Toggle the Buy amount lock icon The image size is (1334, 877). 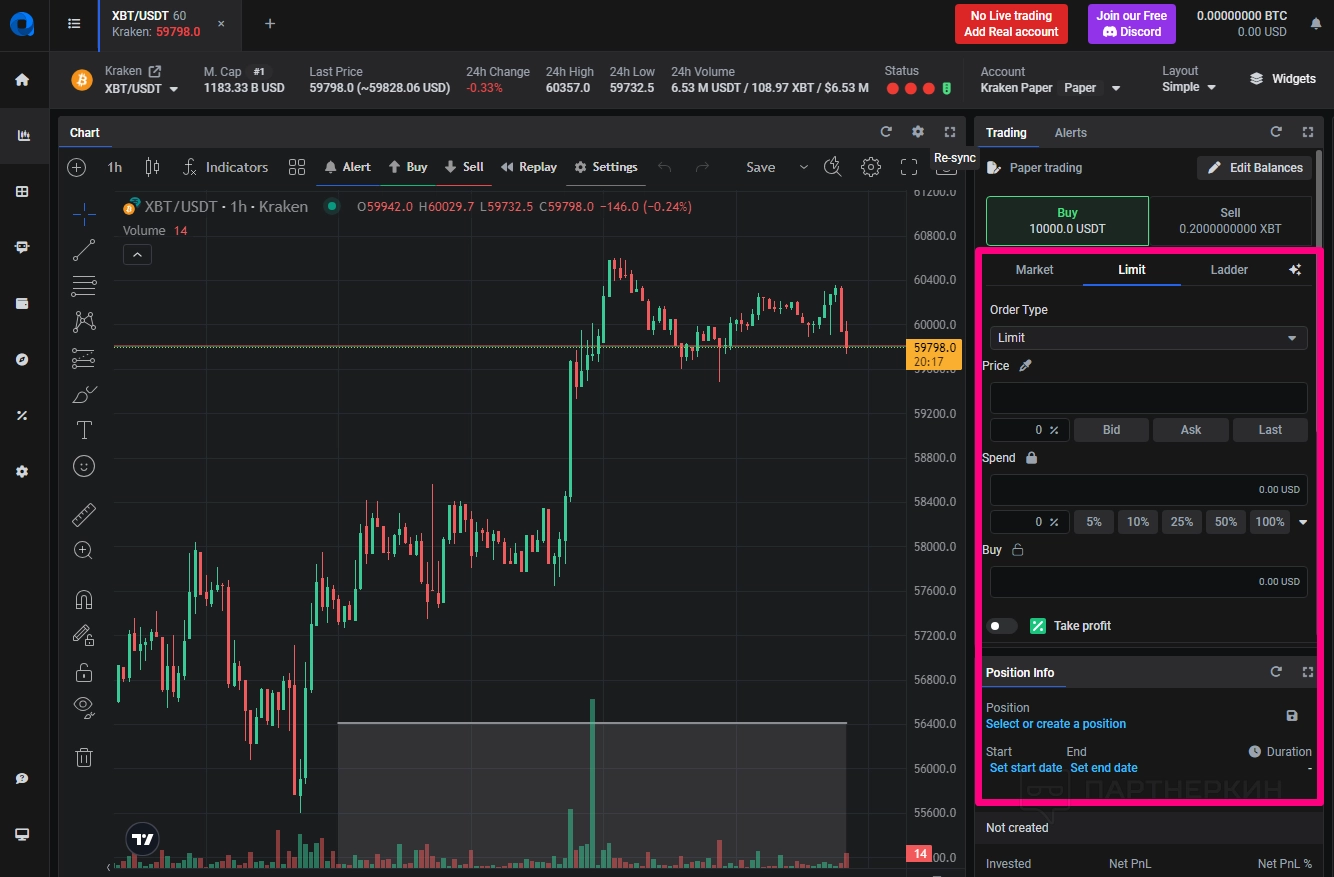(x=1018, y=550)
